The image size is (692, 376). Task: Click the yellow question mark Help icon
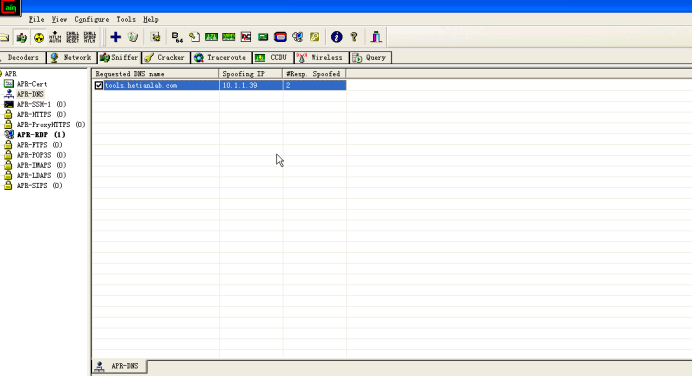[x=354, y=37]
